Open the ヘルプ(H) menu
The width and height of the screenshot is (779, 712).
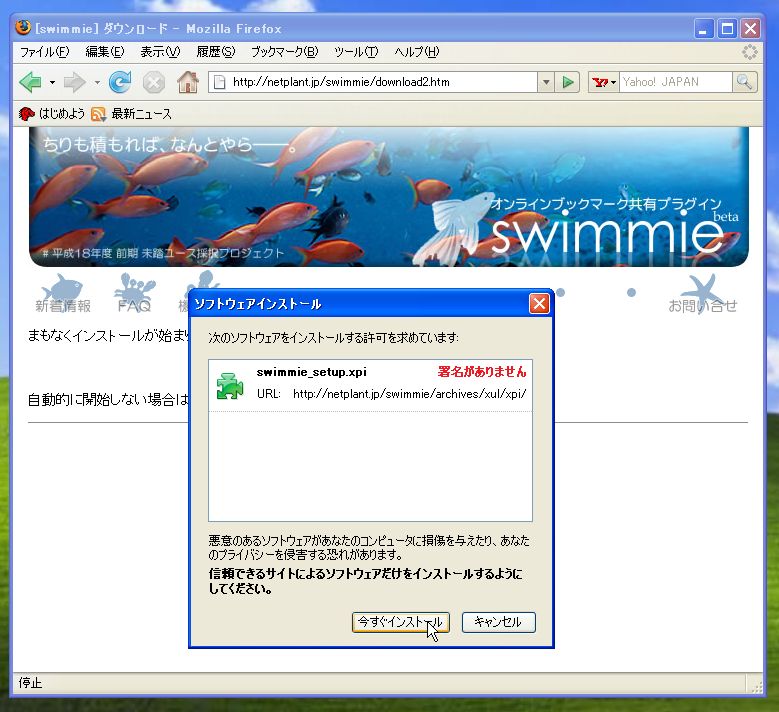[x=417, y=52]
